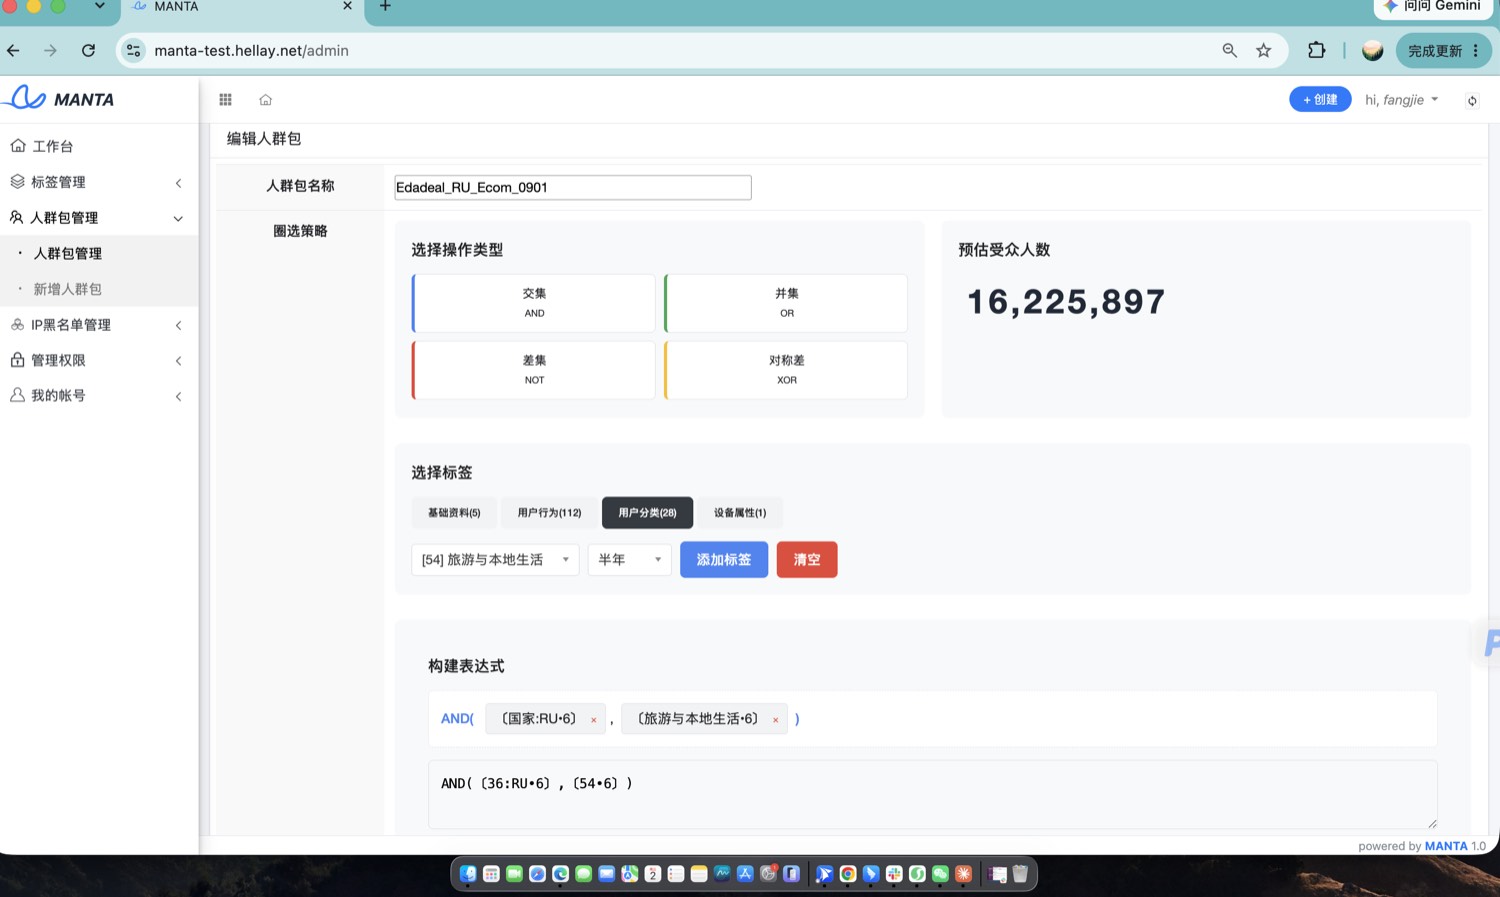Collapse 人群包管理 menu

[99, 217]
